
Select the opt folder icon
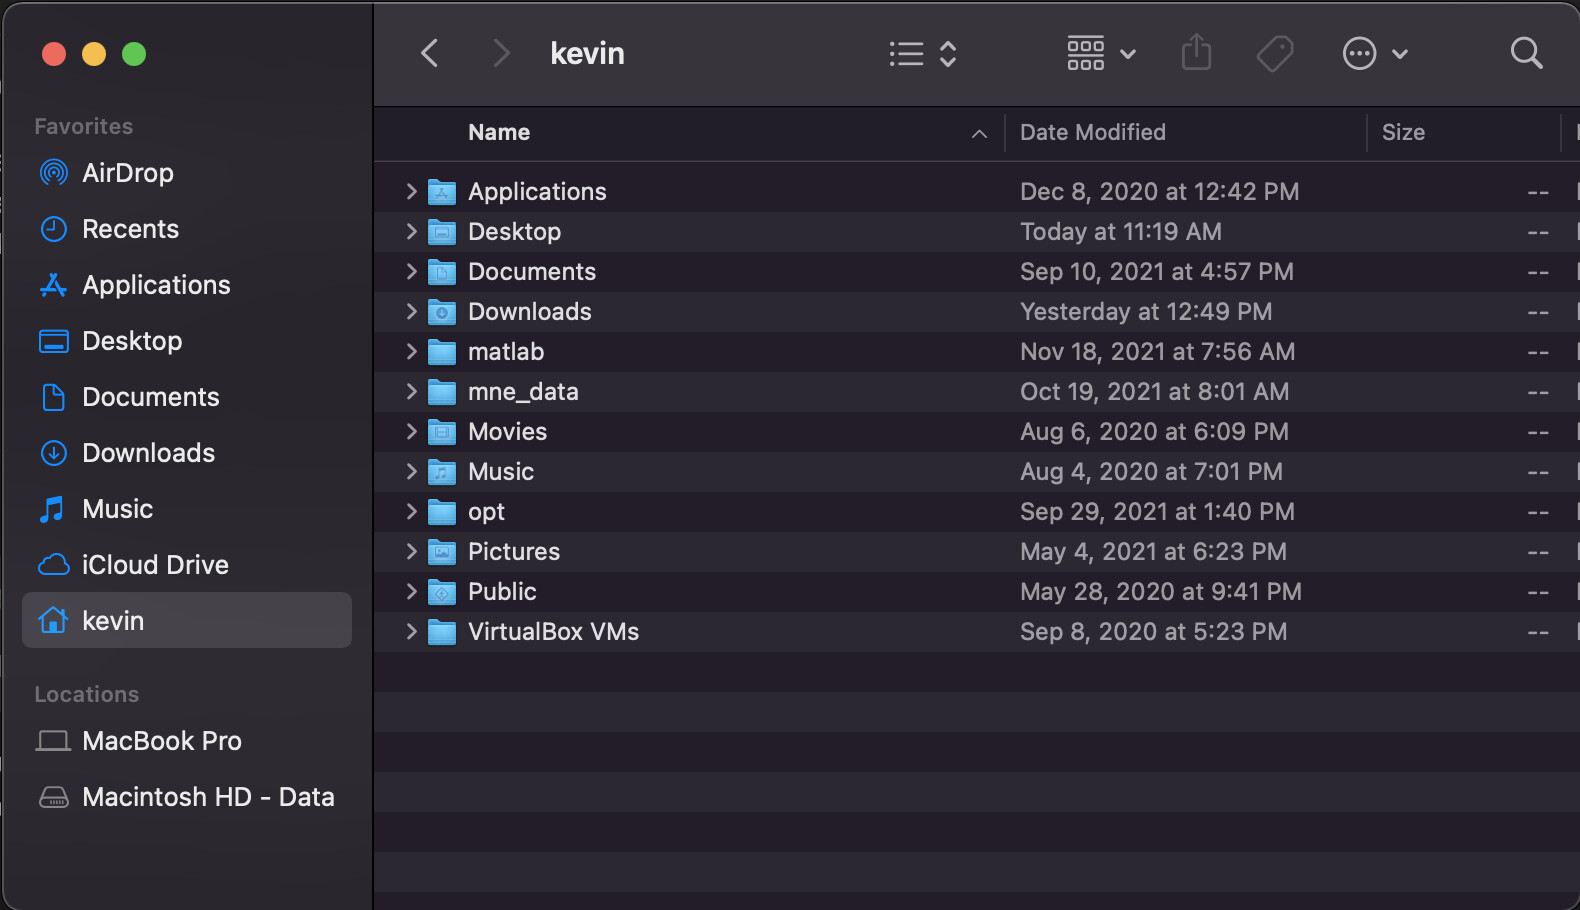[x=442, y=512]
